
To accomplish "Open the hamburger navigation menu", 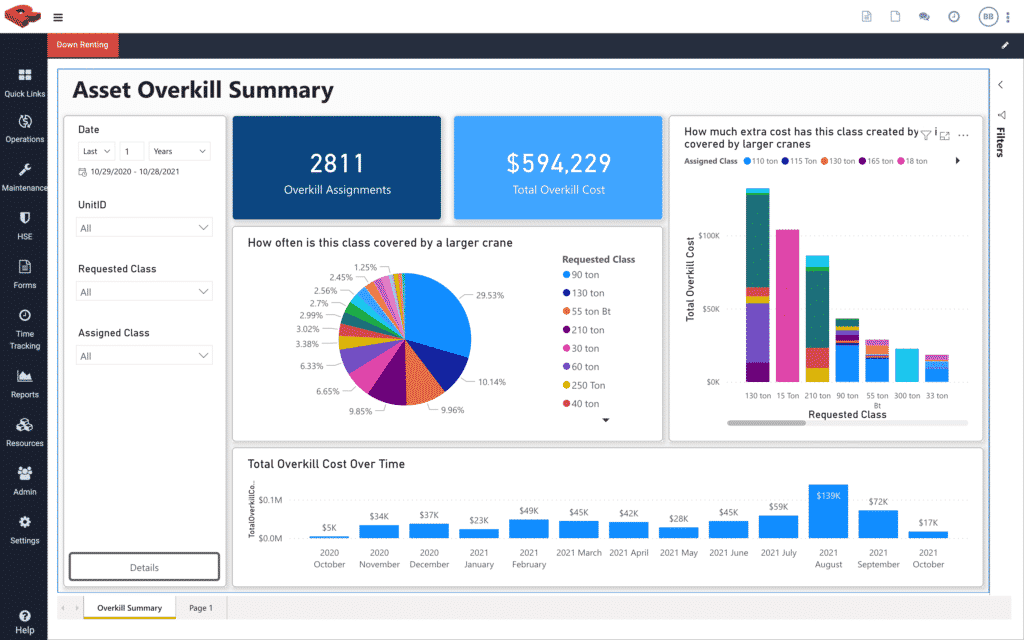I will (58, 17).
